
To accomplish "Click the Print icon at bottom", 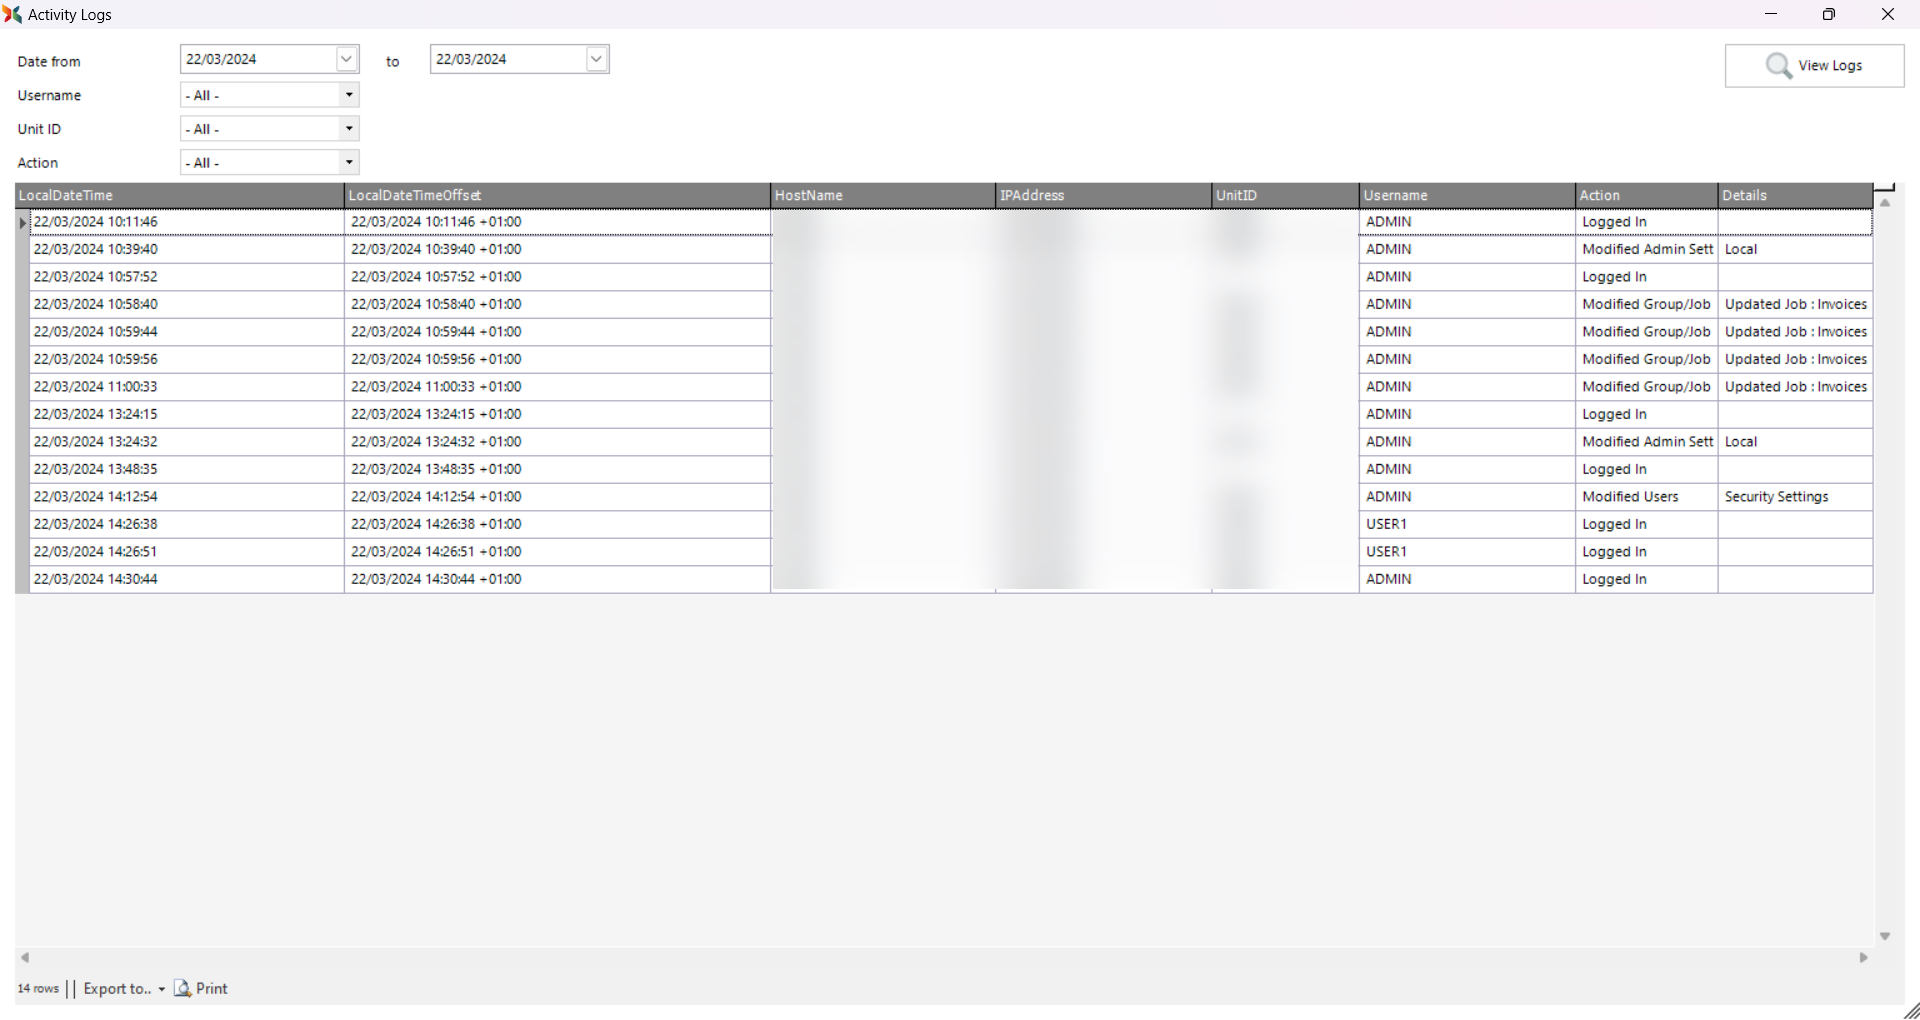I will point(183,989).
